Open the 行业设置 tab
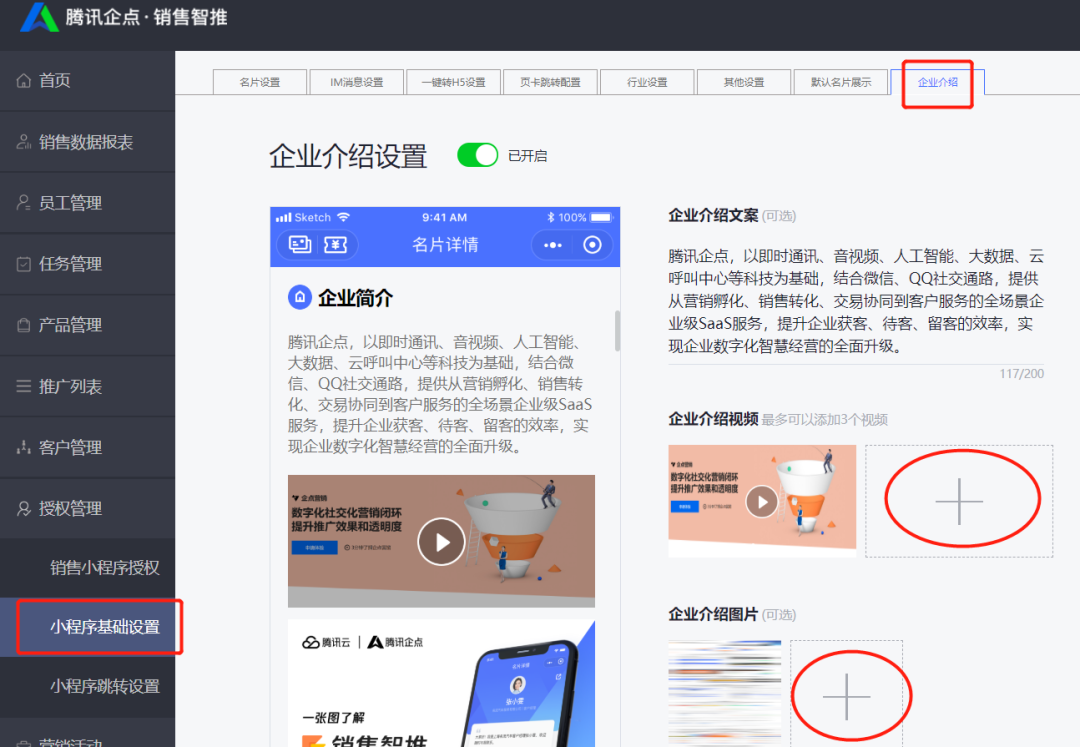The width and height of the screenshot is (1080, 747). (x=647, y=82)
